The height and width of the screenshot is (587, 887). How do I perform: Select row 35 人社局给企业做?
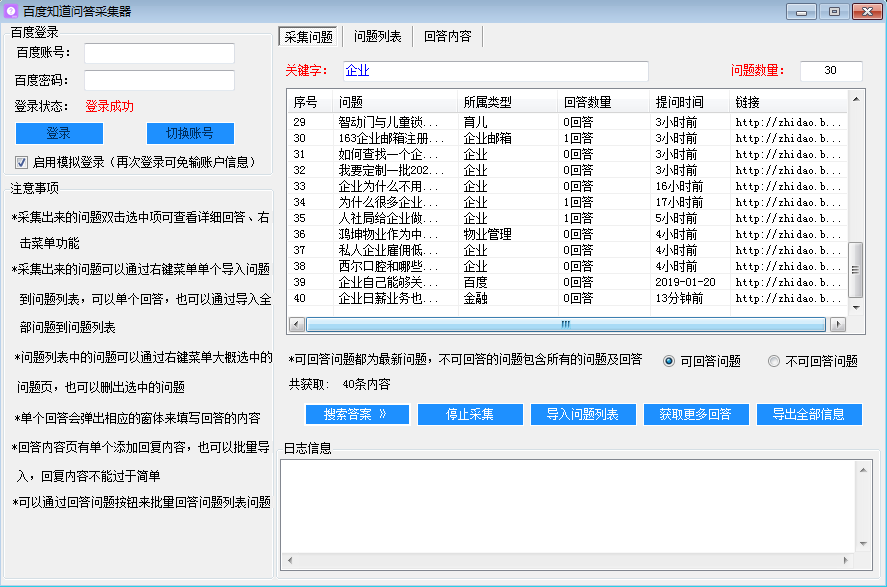567,218
